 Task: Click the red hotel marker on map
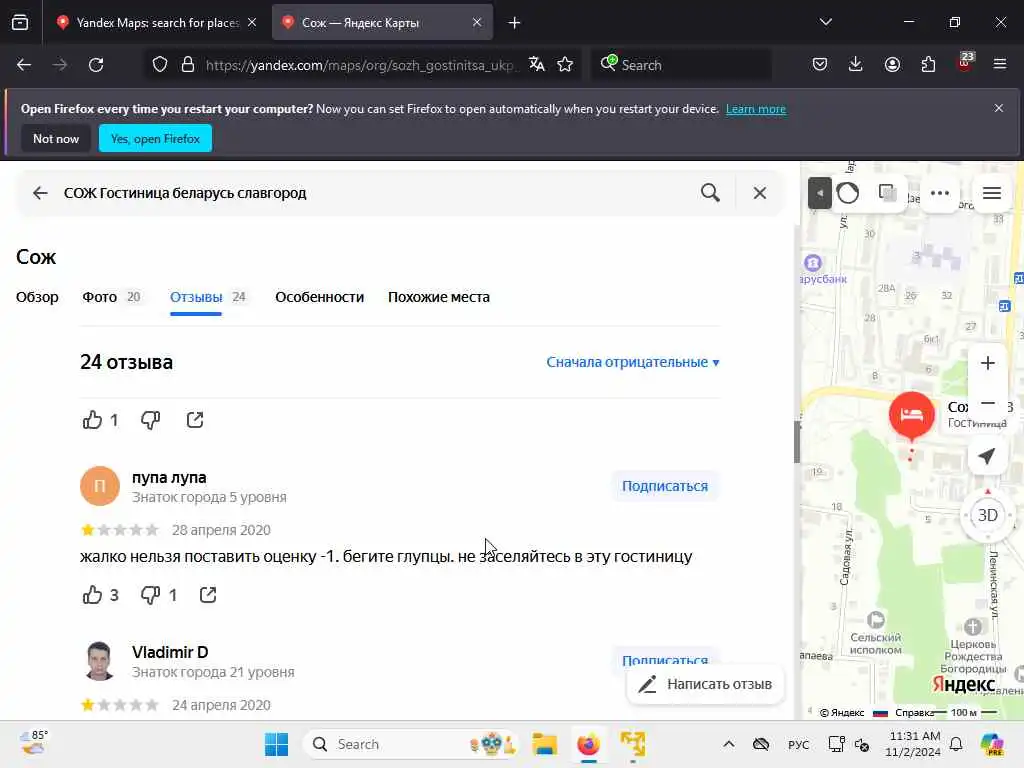[912, 415]
